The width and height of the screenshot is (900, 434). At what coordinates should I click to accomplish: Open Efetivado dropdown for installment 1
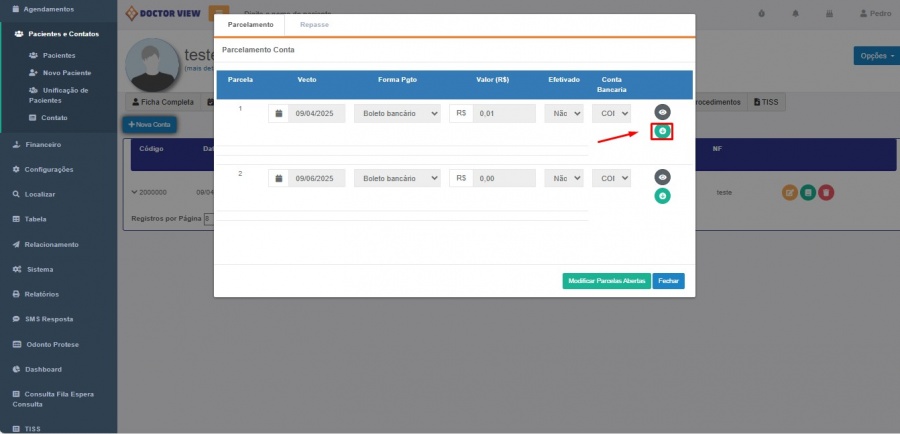point(563,114)
